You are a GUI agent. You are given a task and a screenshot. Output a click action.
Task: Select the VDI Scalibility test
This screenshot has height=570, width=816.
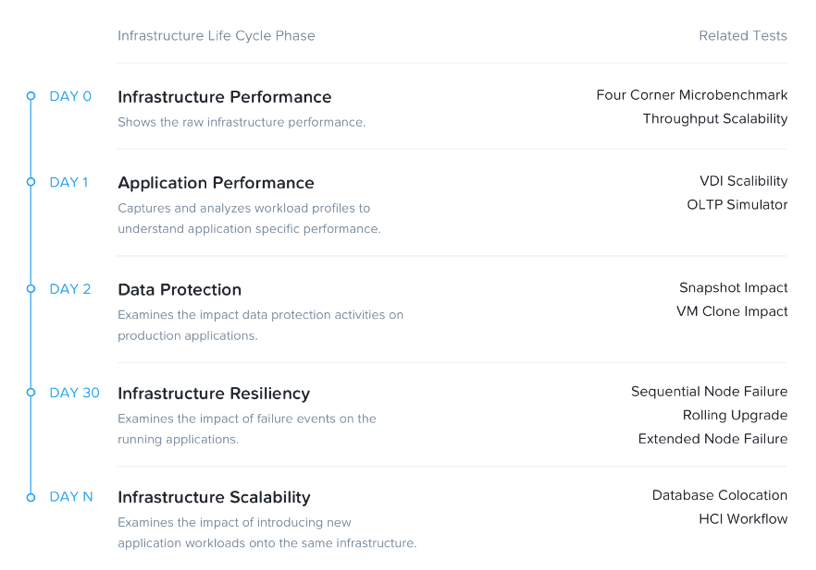pos(743,181)
